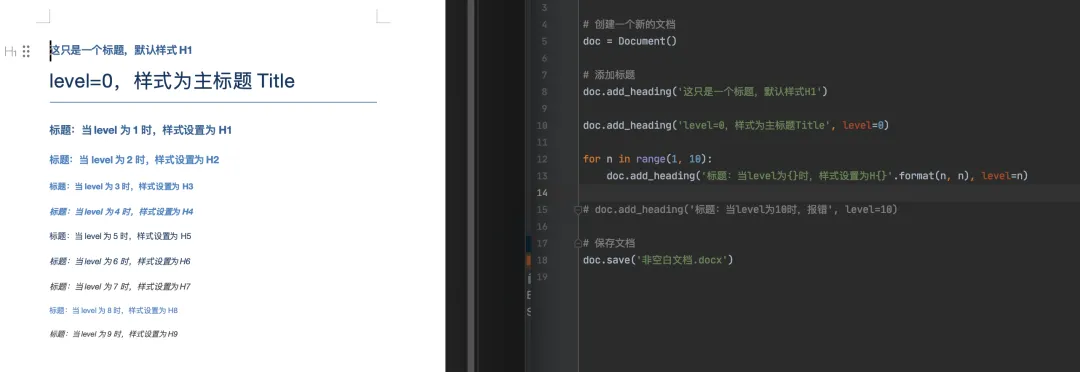
Task: Click the title 'level=0, 样式为主标题 Title'
Action: (x=172, y=81)
